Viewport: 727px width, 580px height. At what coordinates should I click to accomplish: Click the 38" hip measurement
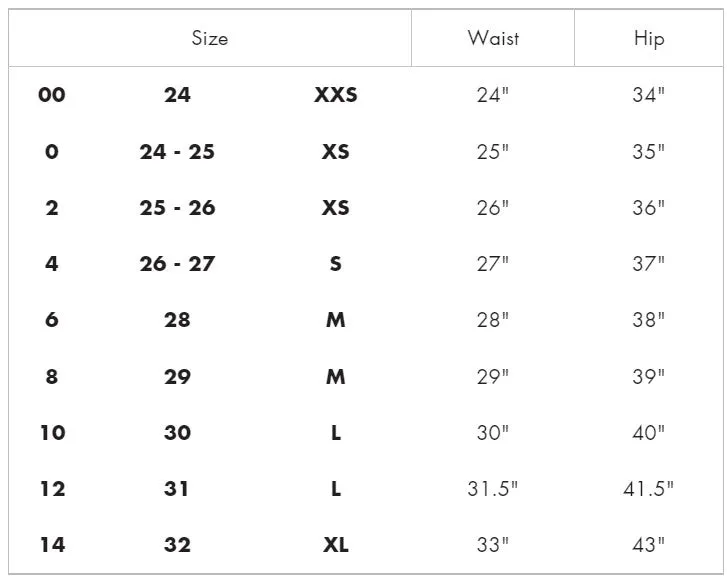pos(649,320)
